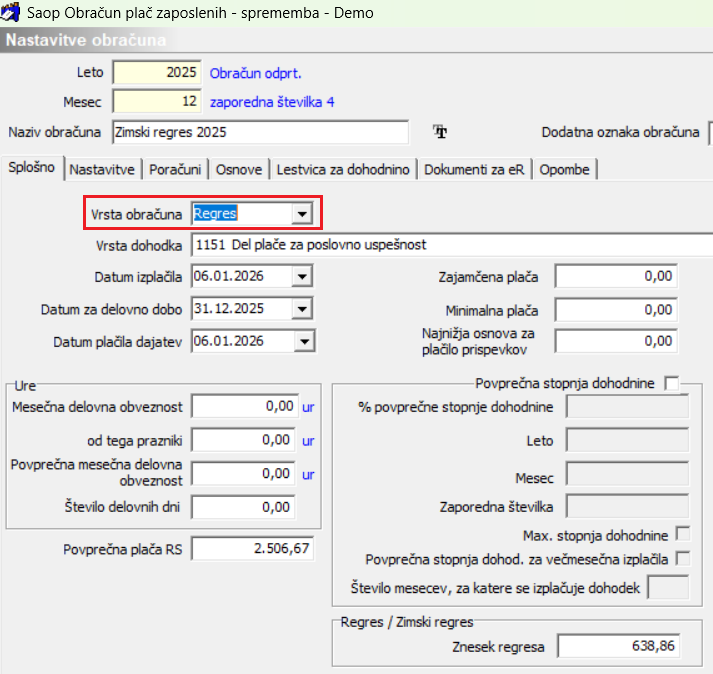Click the Mesec field in dohodnina group
This screenshot has height=674, width=713.
point(628,473)
